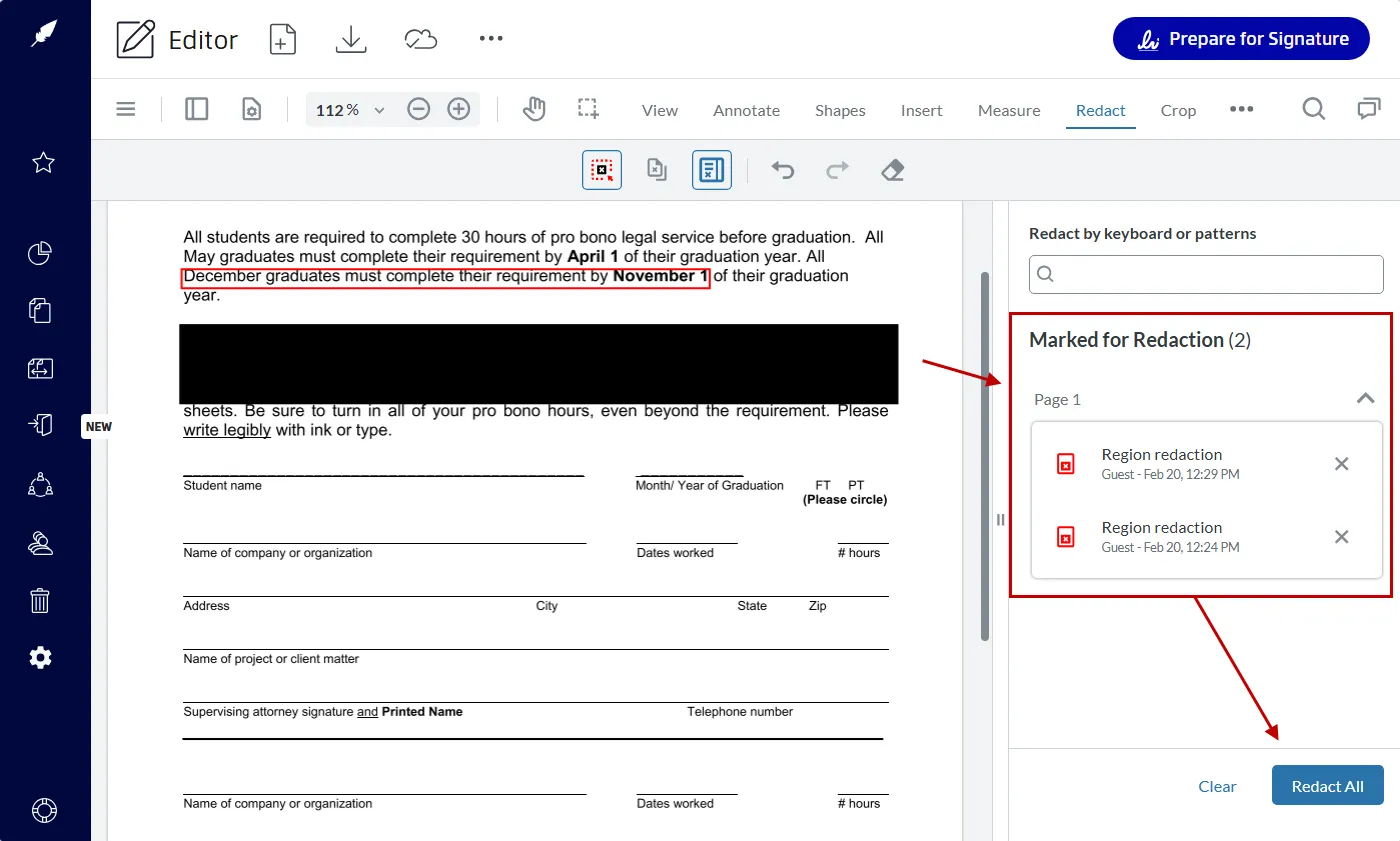Open the pie chart dashboard icon
Image resolution: width=1400 pixels, height=841 pixels.
[x=40, y=254]
